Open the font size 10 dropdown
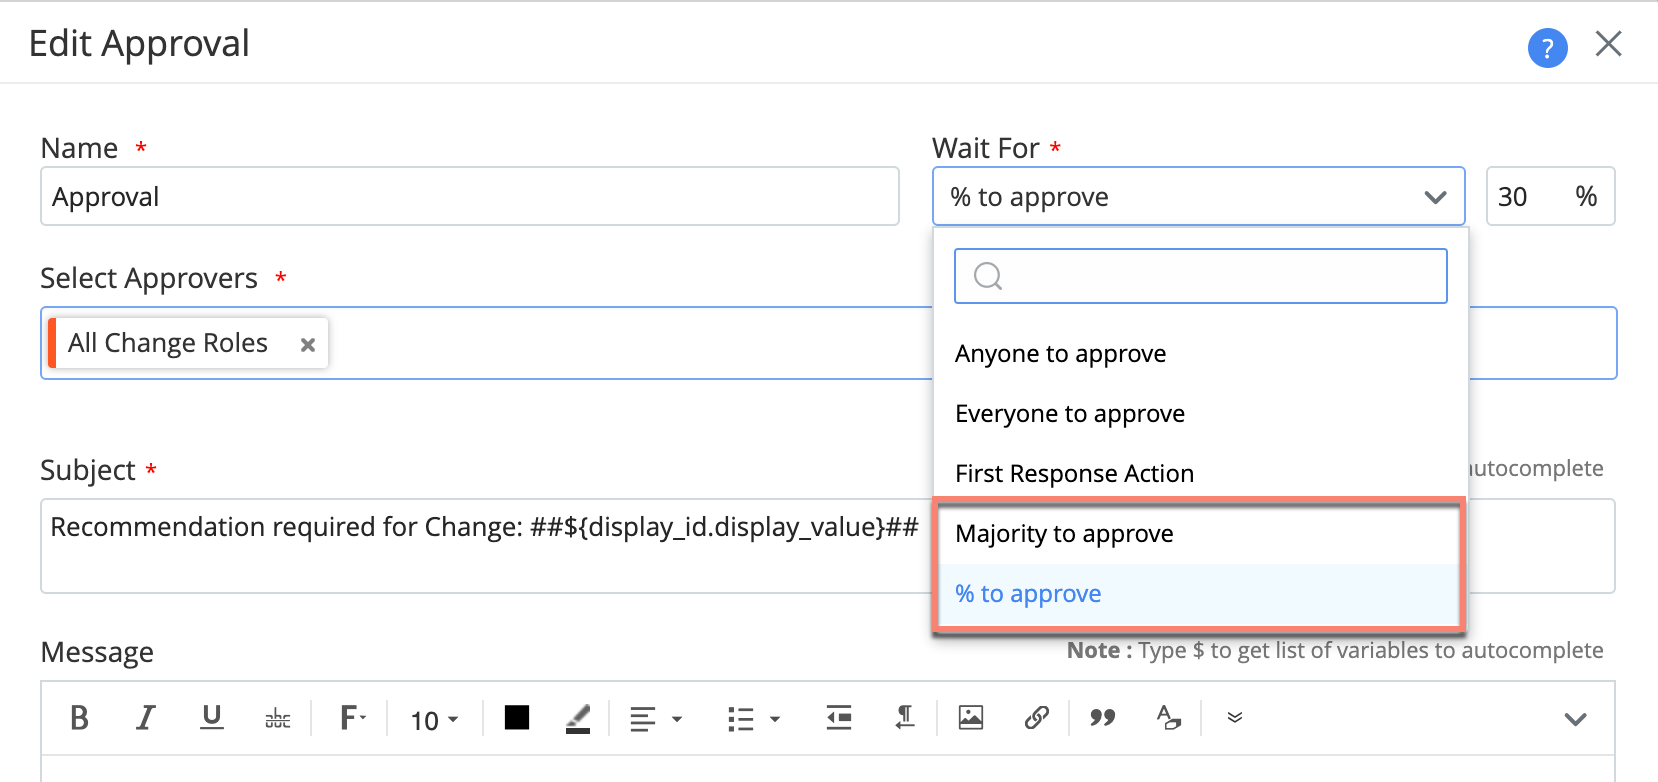Viewport: 1658px width, 782px height. 434,720
